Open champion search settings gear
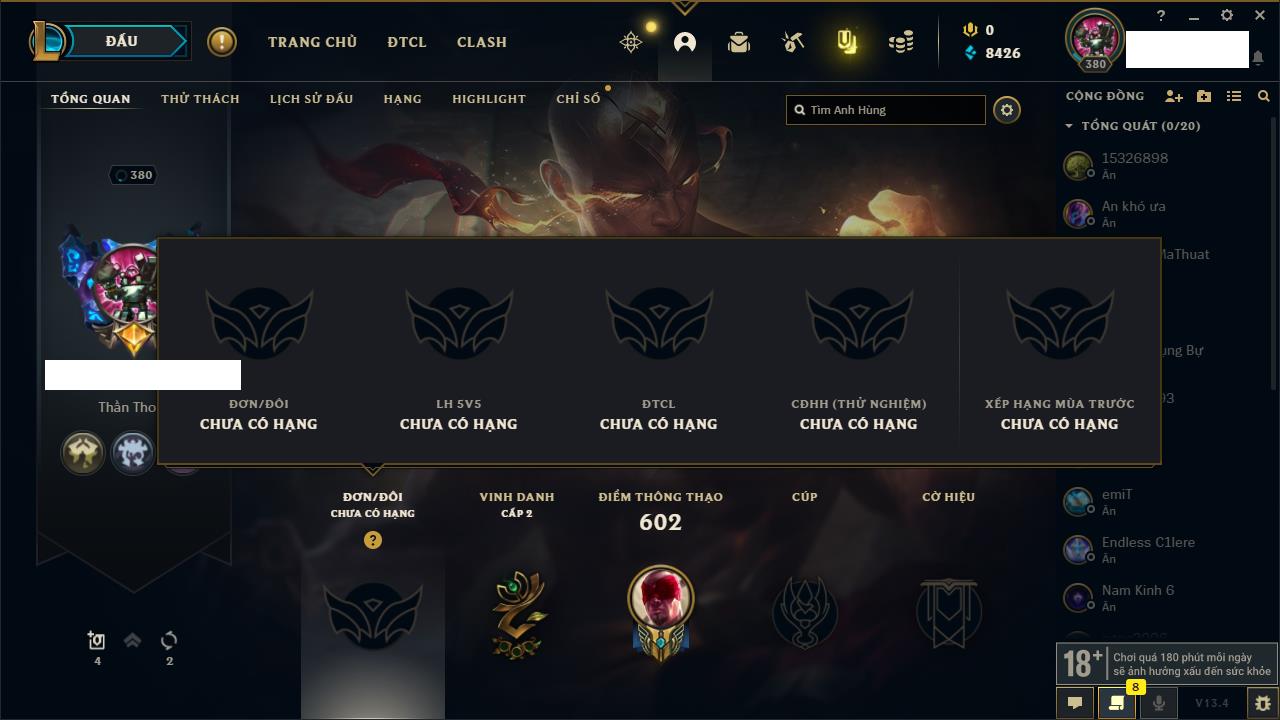The image size is (1280, 720). pyautogui.click(x=1007, y=110)
